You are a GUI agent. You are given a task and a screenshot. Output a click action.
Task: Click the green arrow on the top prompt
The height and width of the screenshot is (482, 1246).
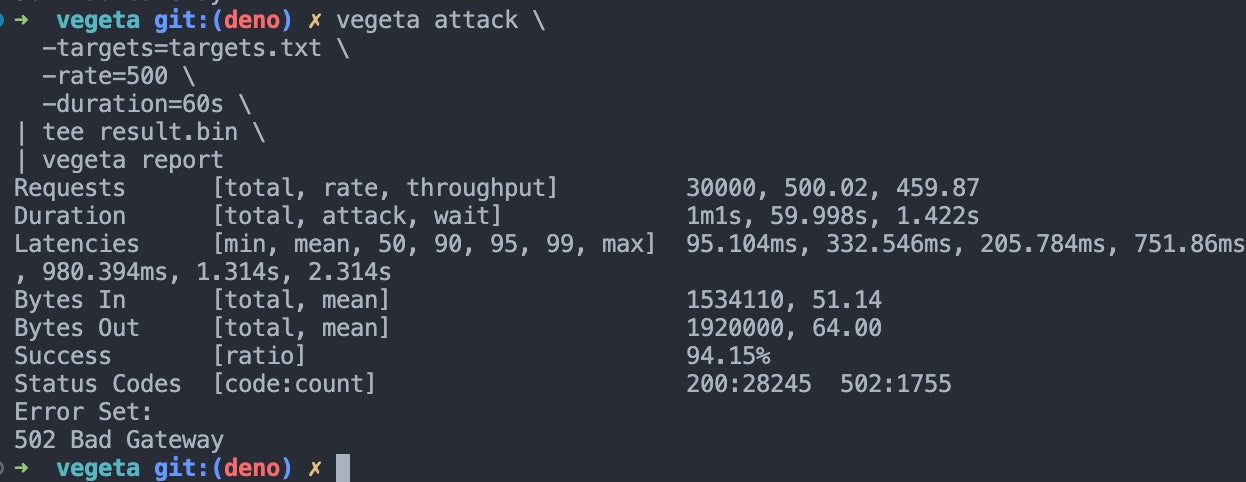click(x=22, y=20)
